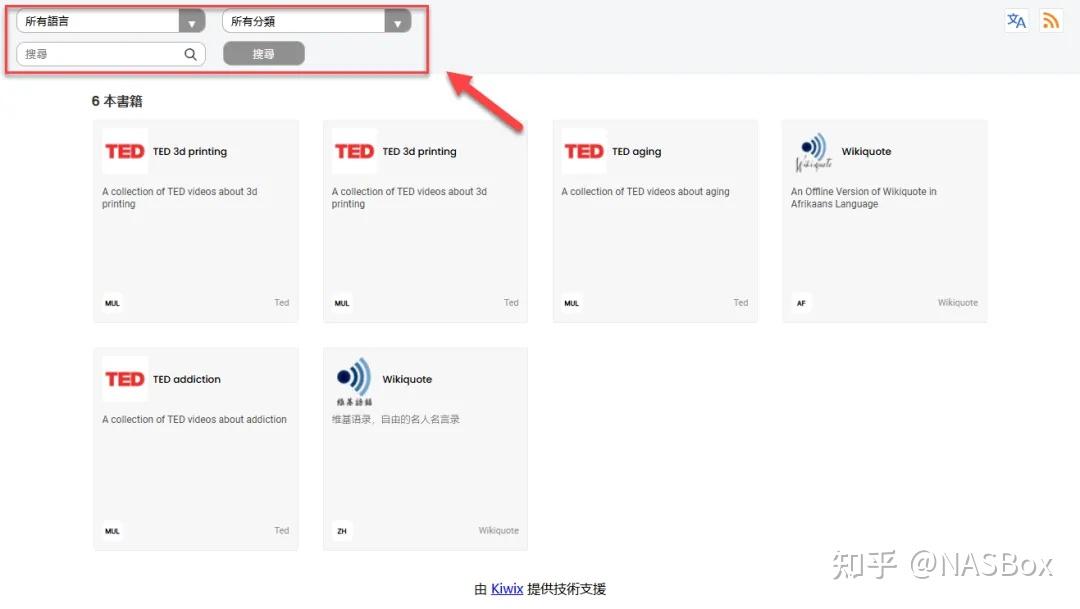Screen dimensions: 1080x609
Task: Click Ted tag on TED aging card
Action: point(740,302)
